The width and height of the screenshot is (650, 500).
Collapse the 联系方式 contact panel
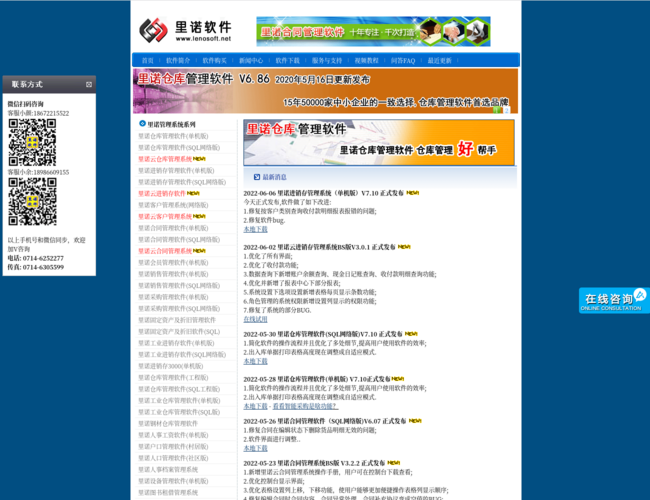(89, 85)
